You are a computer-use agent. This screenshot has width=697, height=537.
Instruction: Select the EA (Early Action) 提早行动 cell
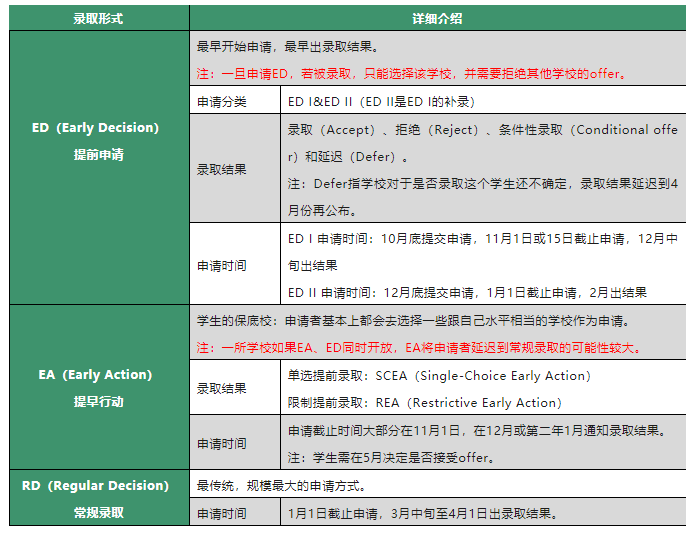98,387
